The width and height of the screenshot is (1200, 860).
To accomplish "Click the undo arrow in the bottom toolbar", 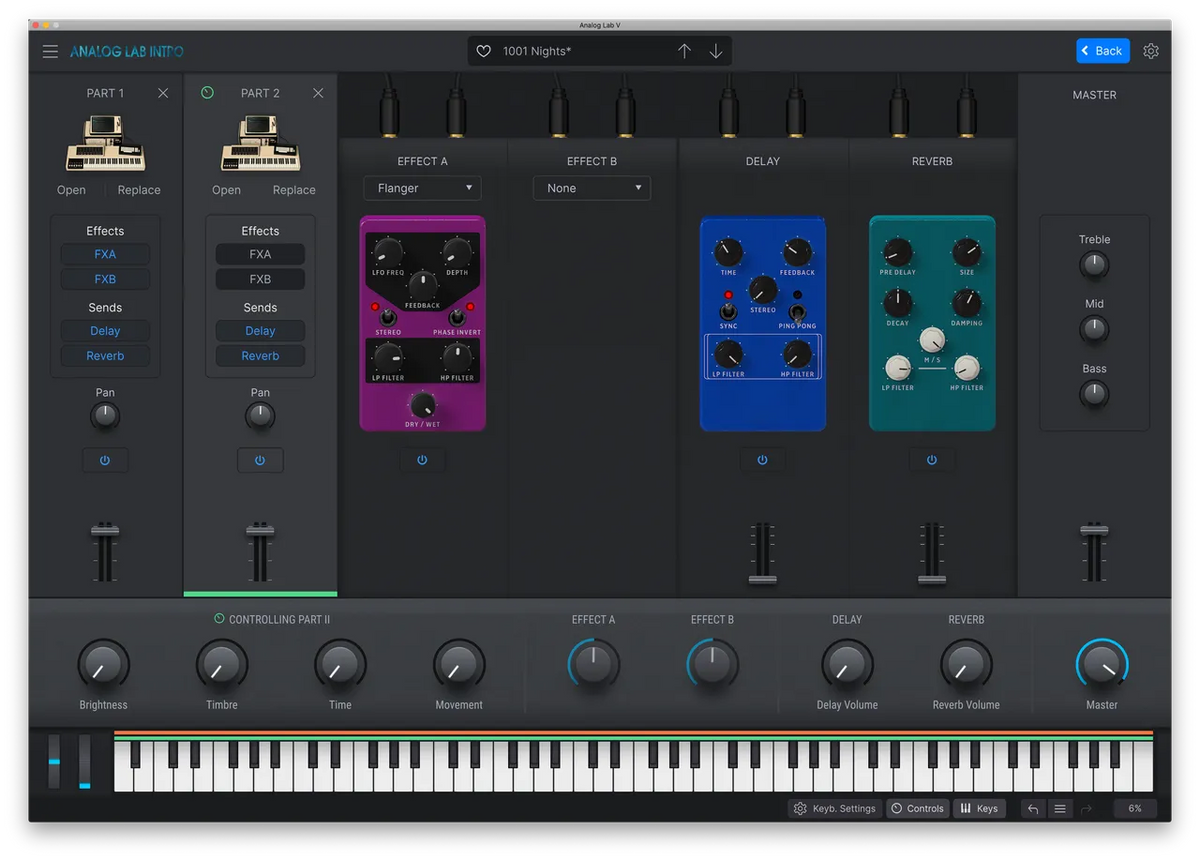I will tap(1032, 808).
